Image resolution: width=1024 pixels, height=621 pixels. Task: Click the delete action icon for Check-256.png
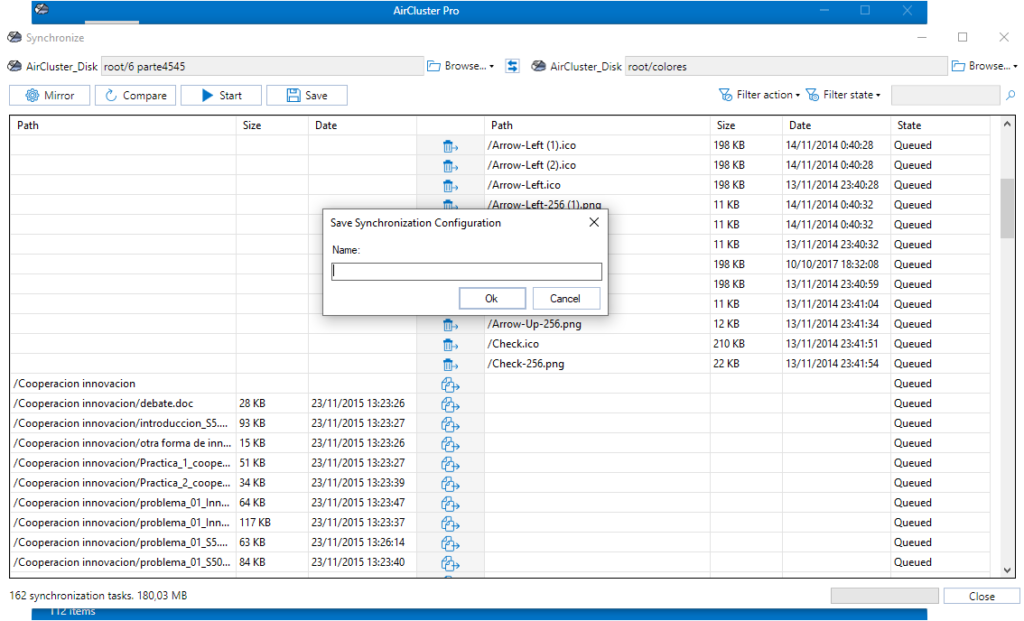[x=450, y=364]
